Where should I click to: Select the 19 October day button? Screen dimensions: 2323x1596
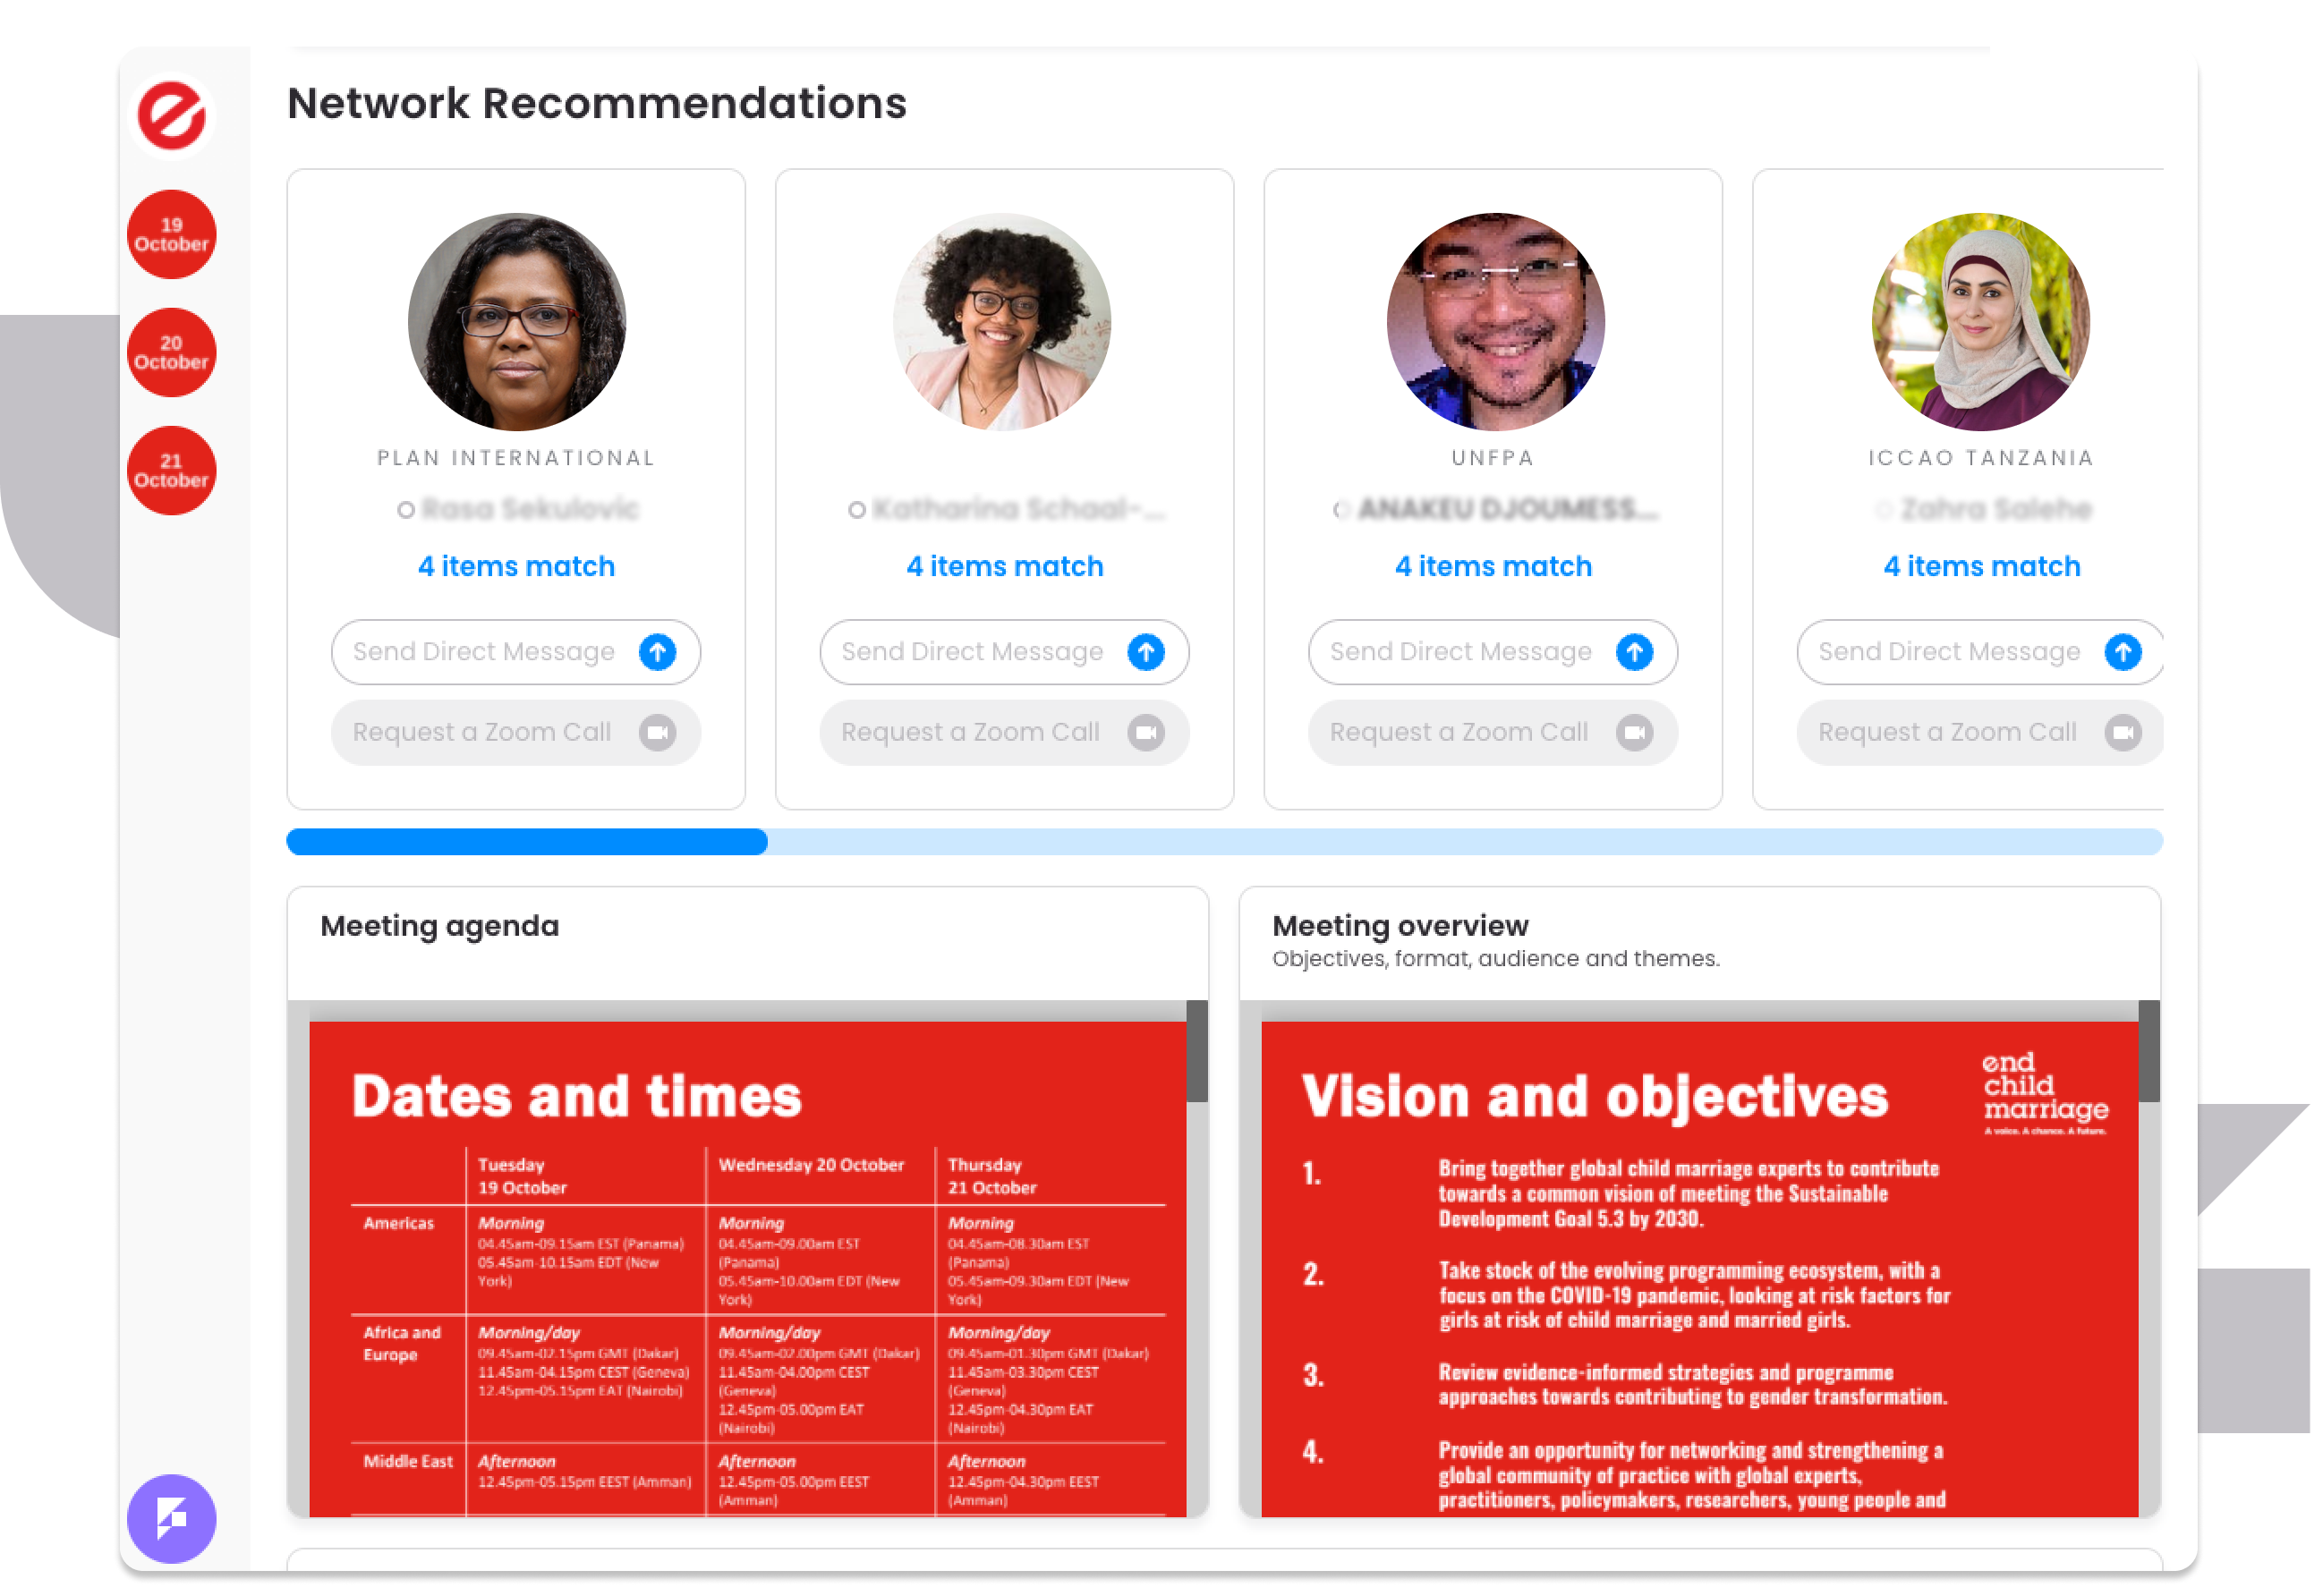(171, 235)
